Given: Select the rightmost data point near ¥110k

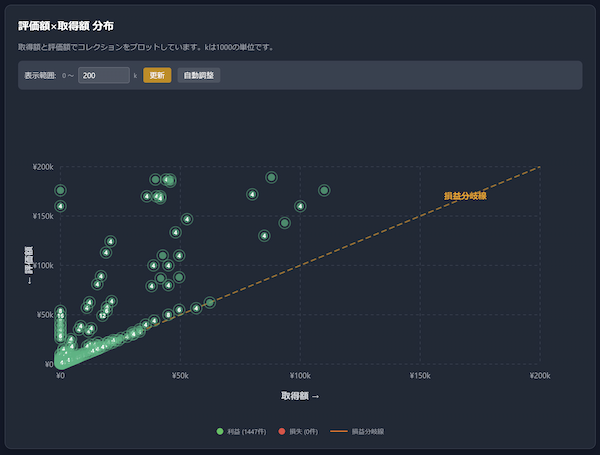Looking at the screenshot, I should coord(324,190).
